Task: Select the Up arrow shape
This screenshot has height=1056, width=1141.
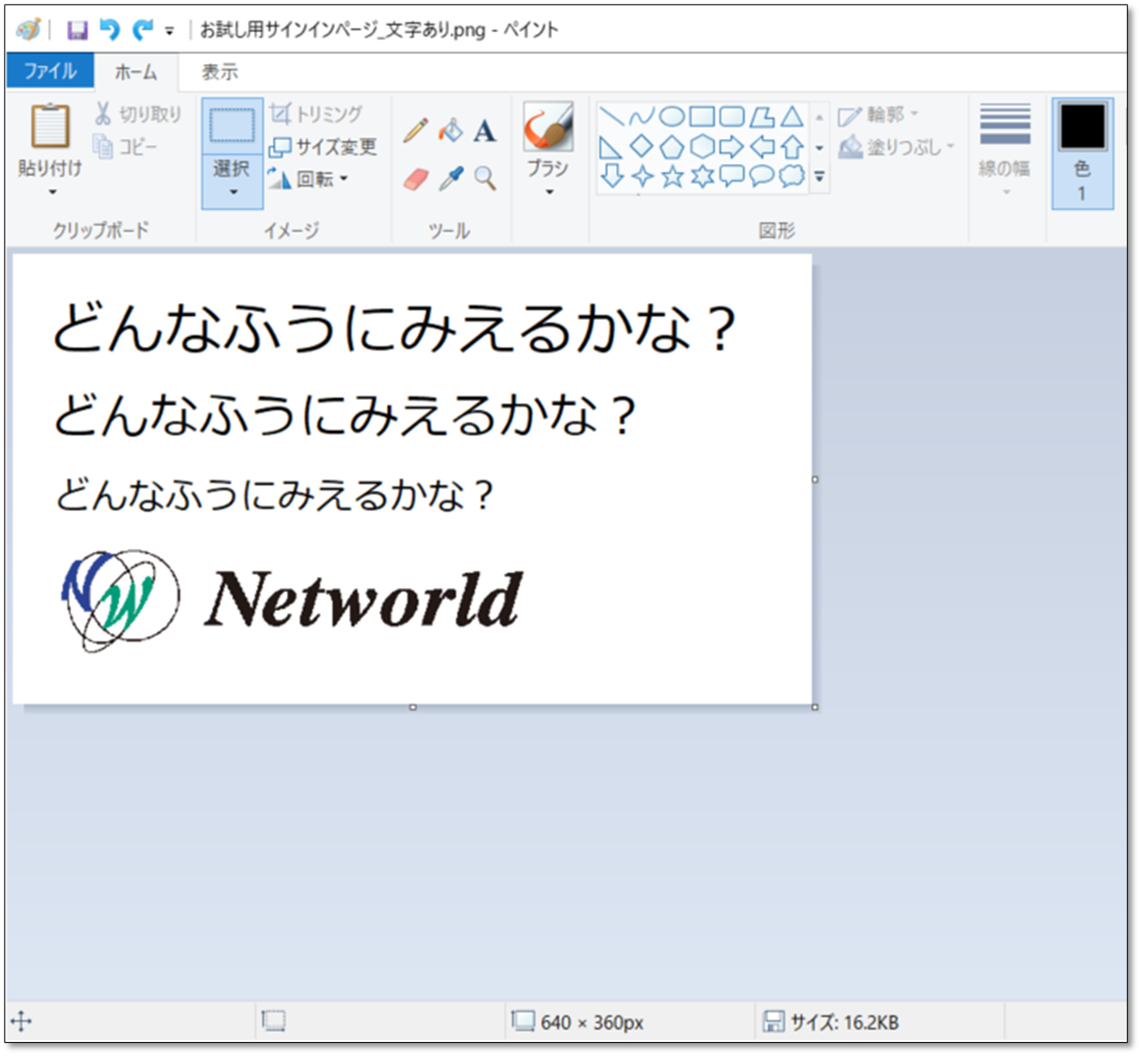Action: 792,147
